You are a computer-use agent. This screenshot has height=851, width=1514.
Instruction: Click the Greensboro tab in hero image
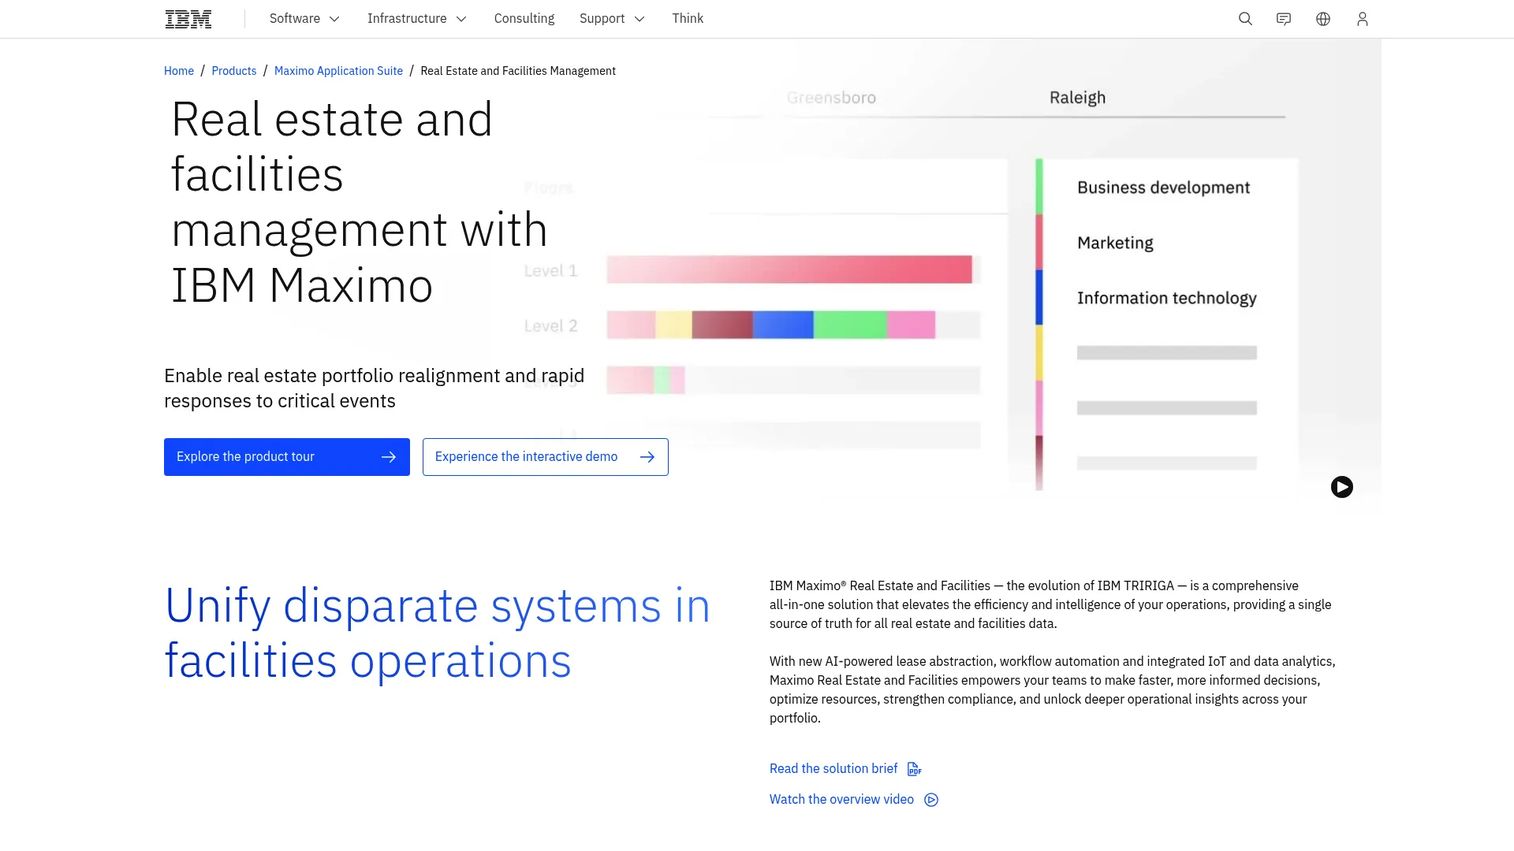pos(831,98)
